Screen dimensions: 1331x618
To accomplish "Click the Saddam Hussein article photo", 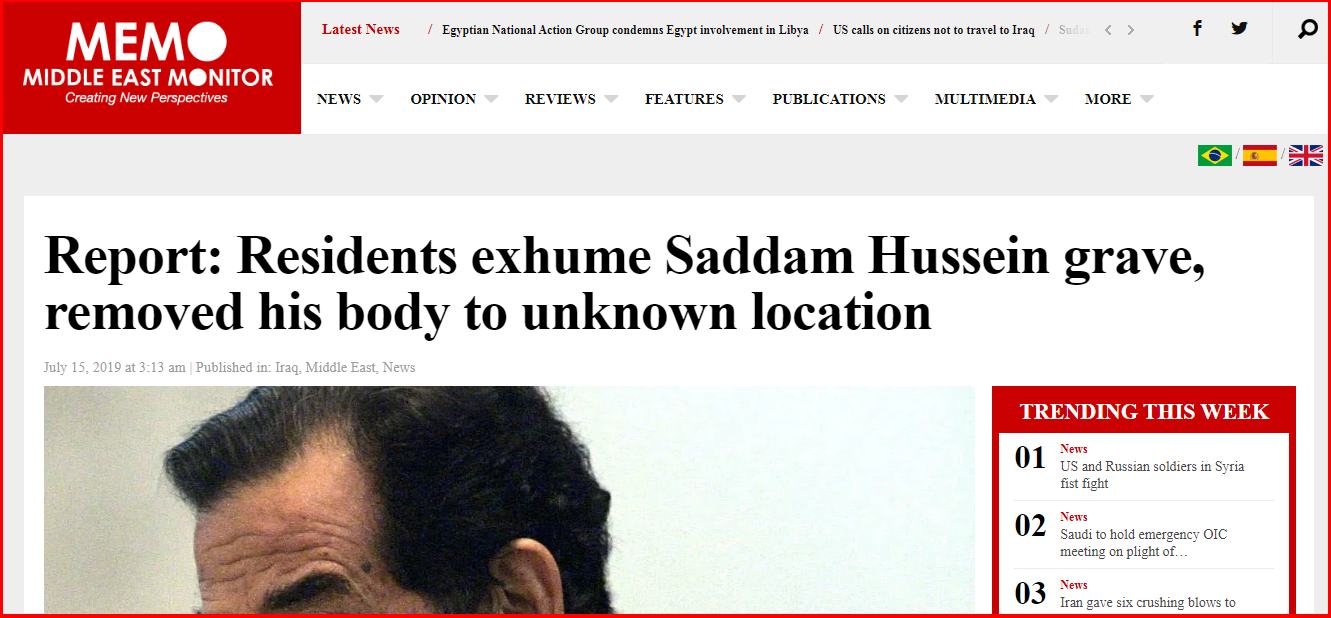I will 509,500.
